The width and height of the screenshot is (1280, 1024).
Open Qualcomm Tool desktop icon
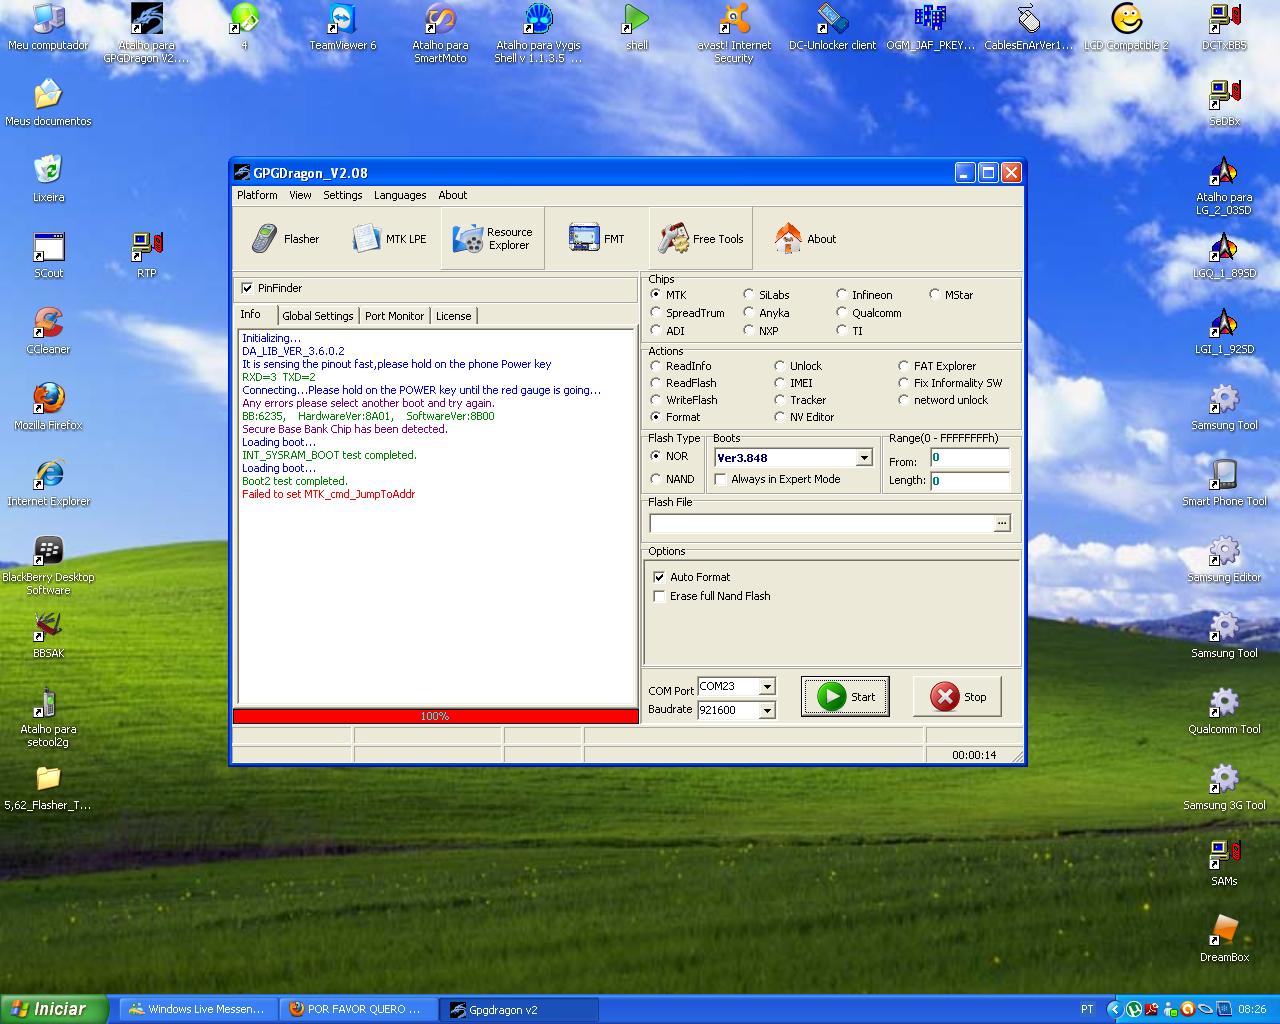point(1224,711)
